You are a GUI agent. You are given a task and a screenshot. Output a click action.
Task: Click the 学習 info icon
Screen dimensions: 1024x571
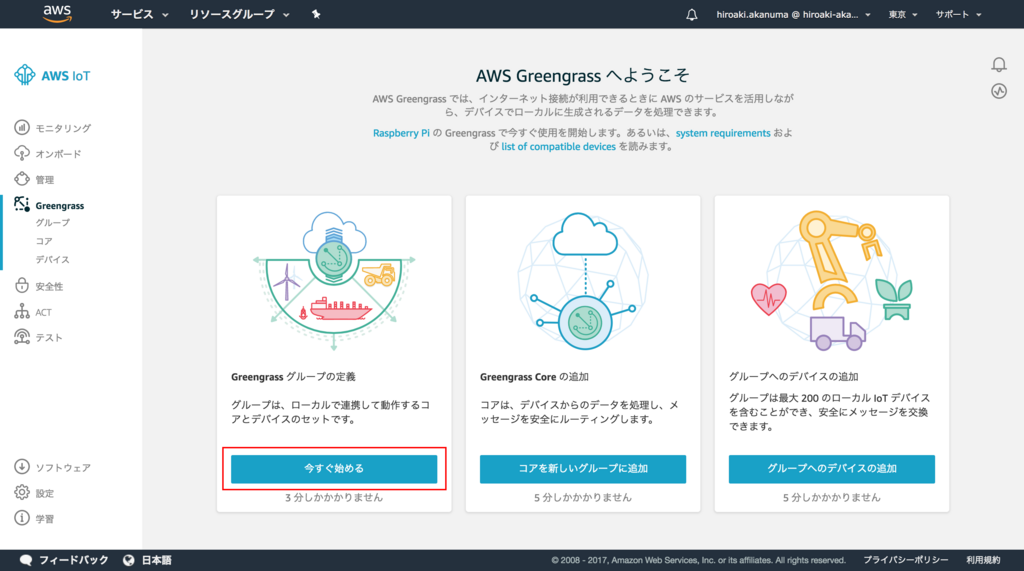(x=22, y=517)
